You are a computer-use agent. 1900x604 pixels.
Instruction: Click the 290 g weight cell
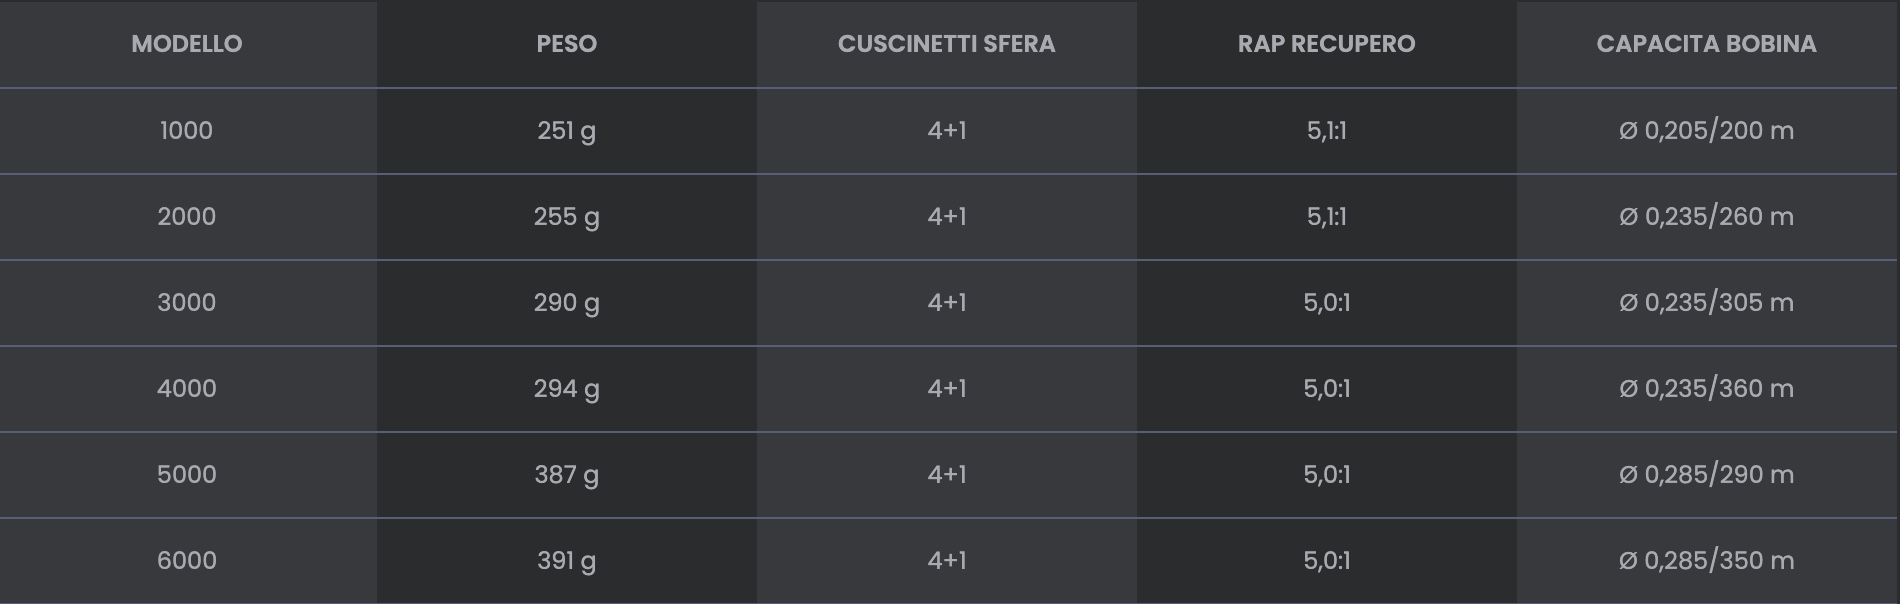566,303
